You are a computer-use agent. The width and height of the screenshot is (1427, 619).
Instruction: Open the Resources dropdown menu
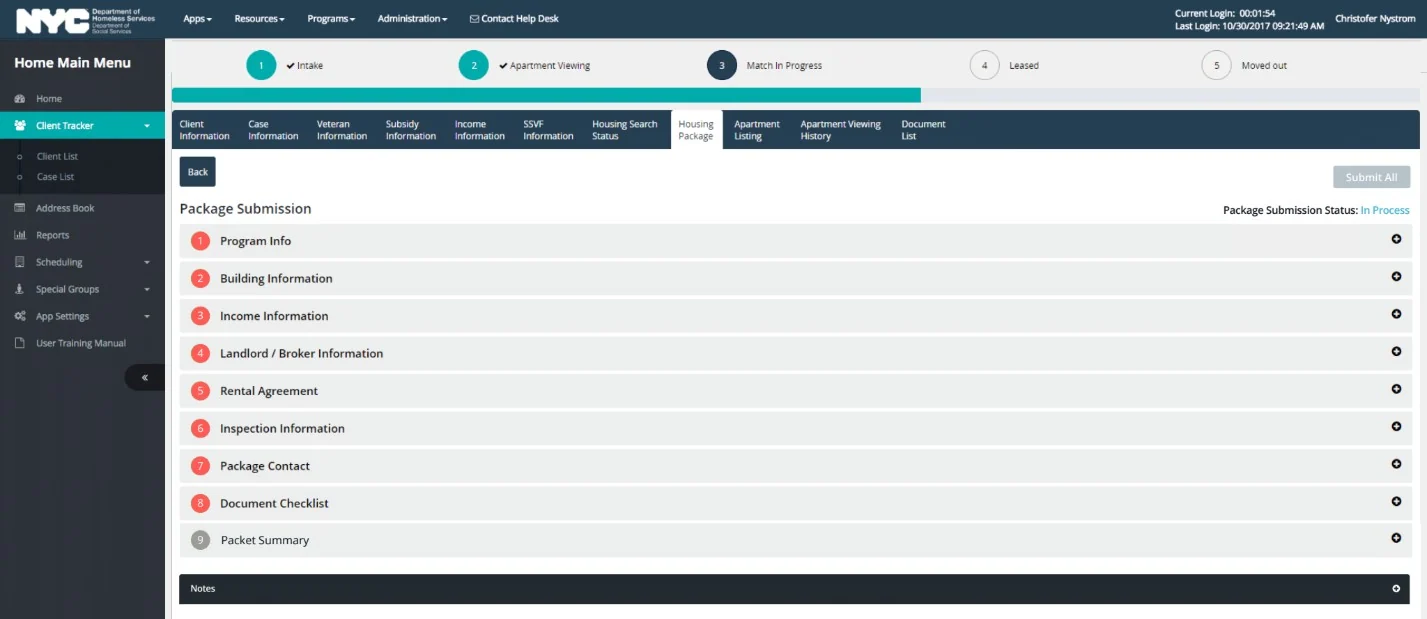[259, 19]
